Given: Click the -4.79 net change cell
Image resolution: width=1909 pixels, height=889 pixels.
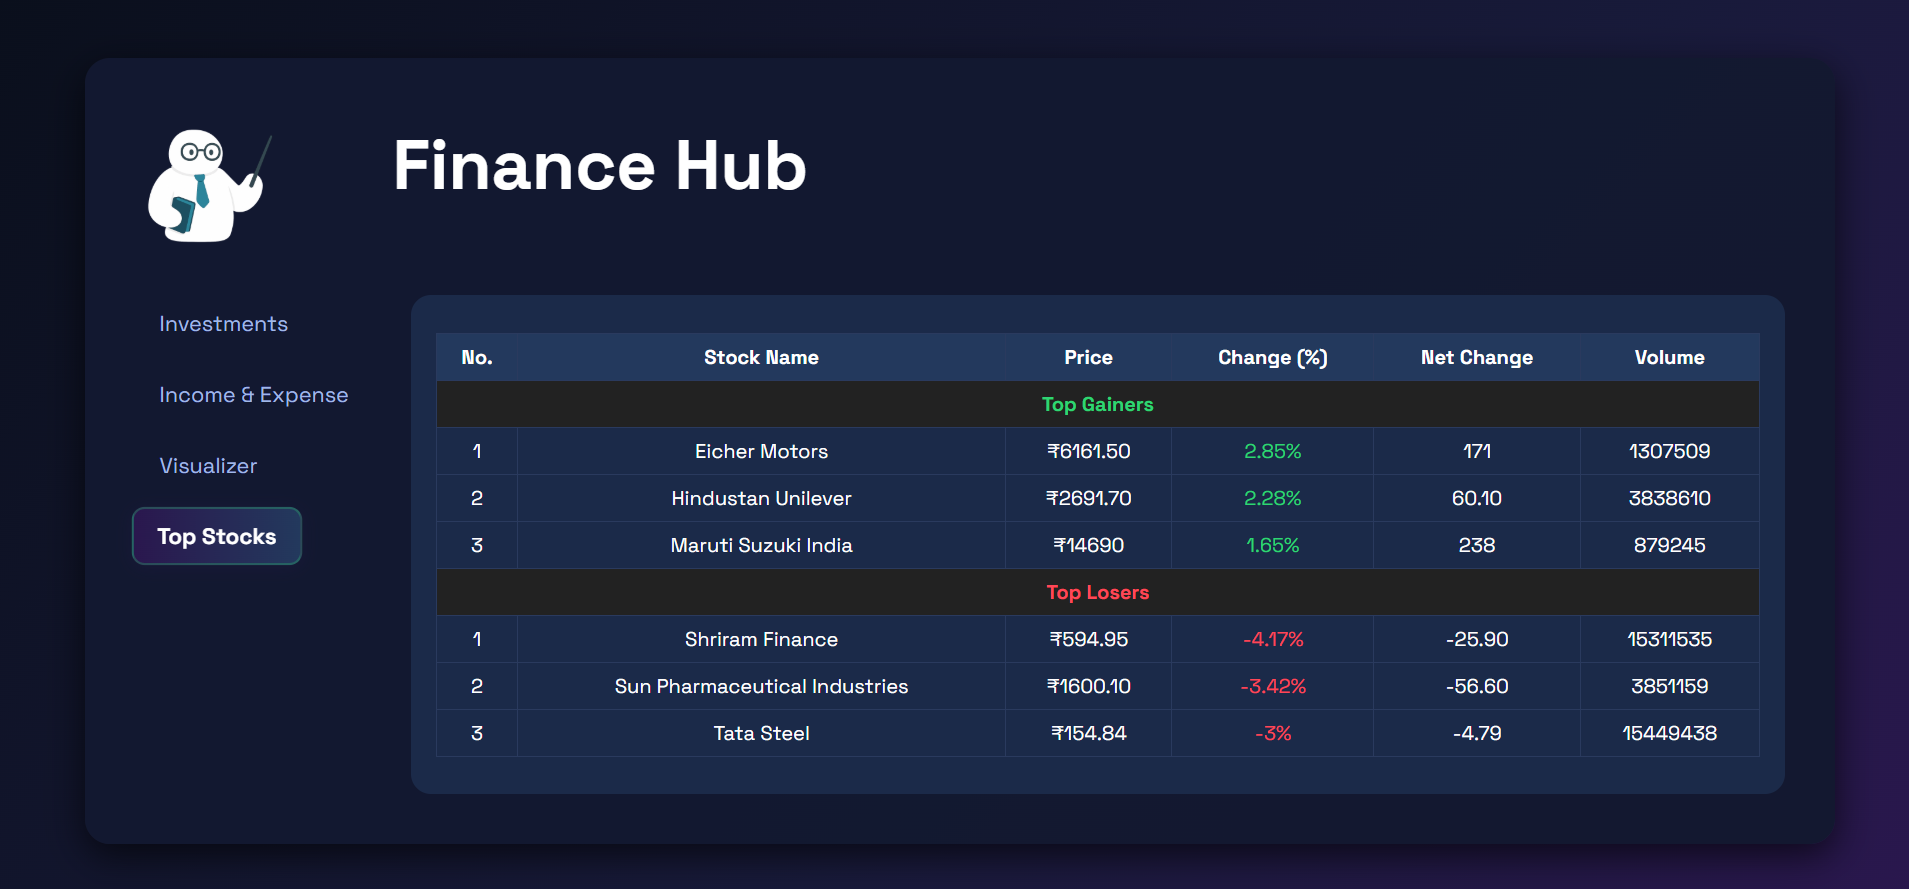Looking at the screenshot, I should pyautogui.click(x=1476, y=733).
